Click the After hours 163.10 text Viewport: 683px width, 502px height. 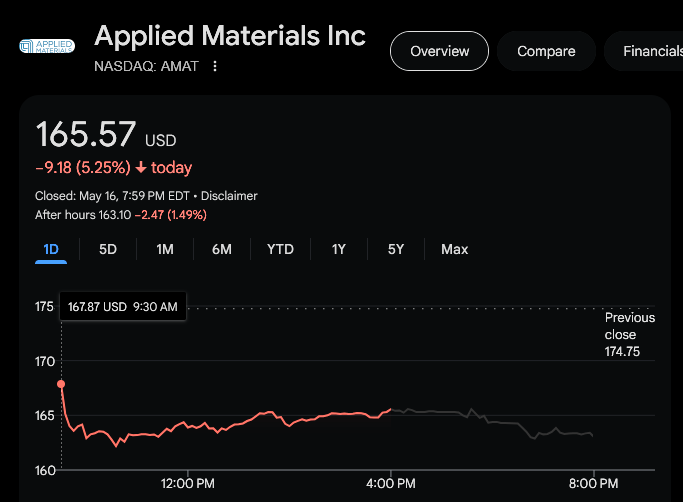coord(83,215)
